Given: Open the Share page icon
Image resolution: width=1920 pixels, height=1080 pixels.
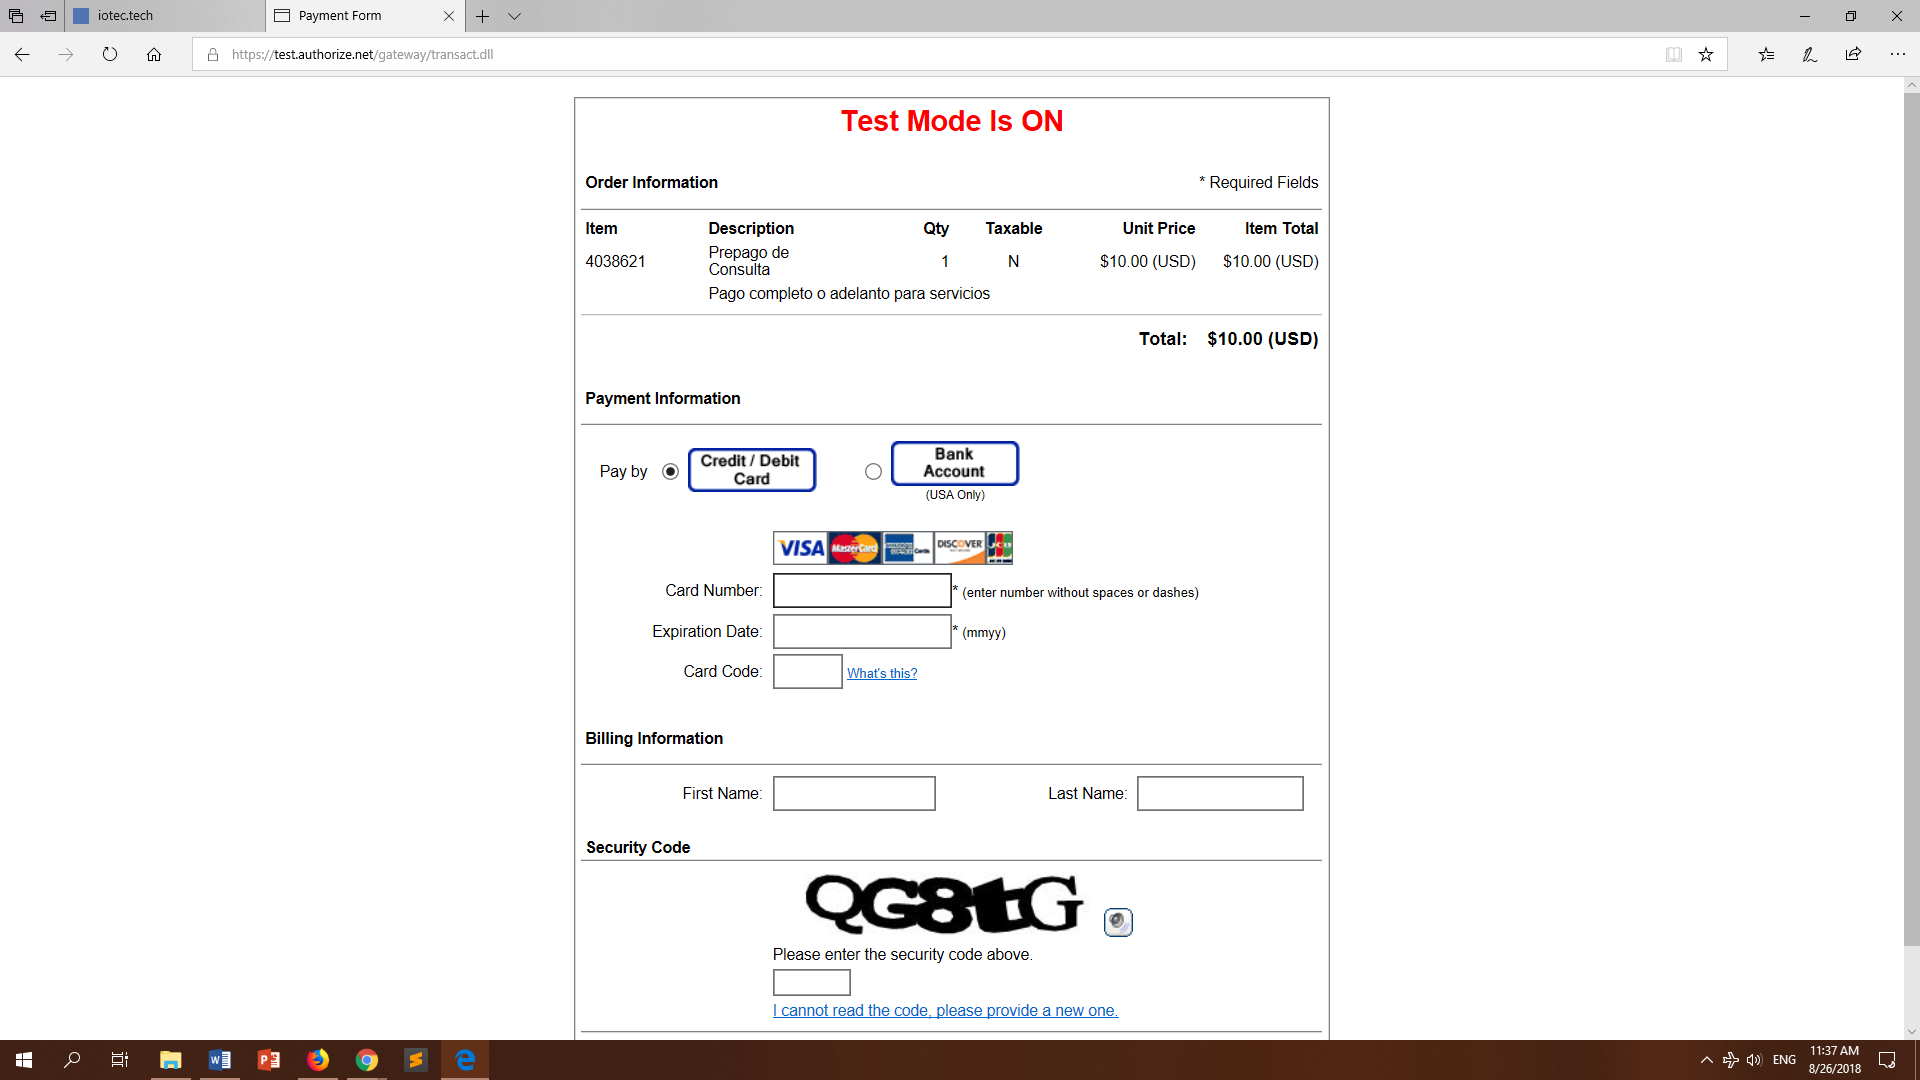Looking at the screenshot, I should point(1853,55).
